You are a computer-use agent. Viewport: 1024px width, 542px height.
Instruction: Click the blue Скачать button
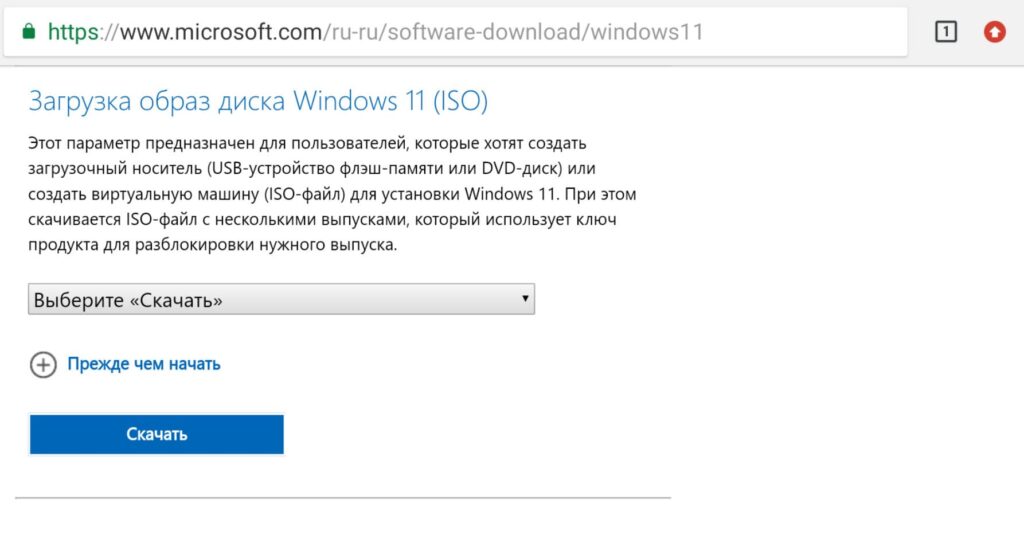[157, 434]
